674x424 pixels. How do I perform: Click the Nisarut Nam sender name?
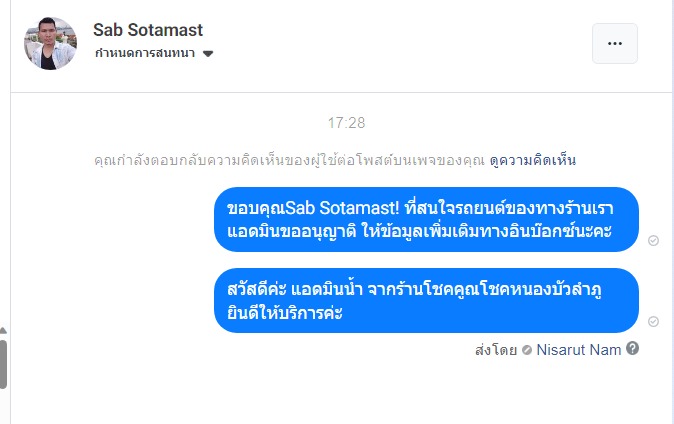coord(579,349)
